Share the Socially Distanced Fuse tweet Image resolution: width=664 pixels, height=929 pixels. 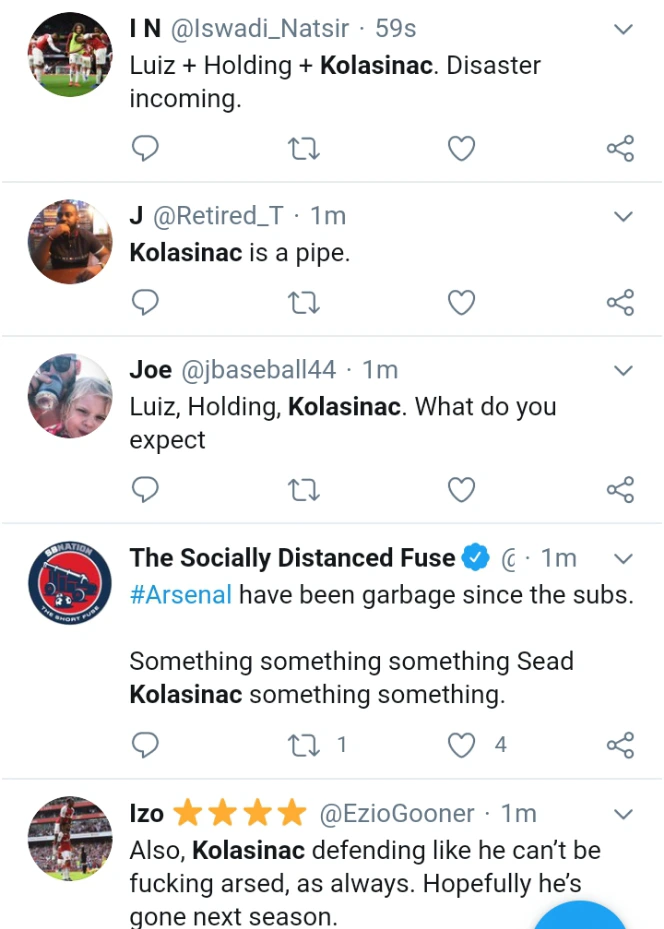click(x=620, y=744)
